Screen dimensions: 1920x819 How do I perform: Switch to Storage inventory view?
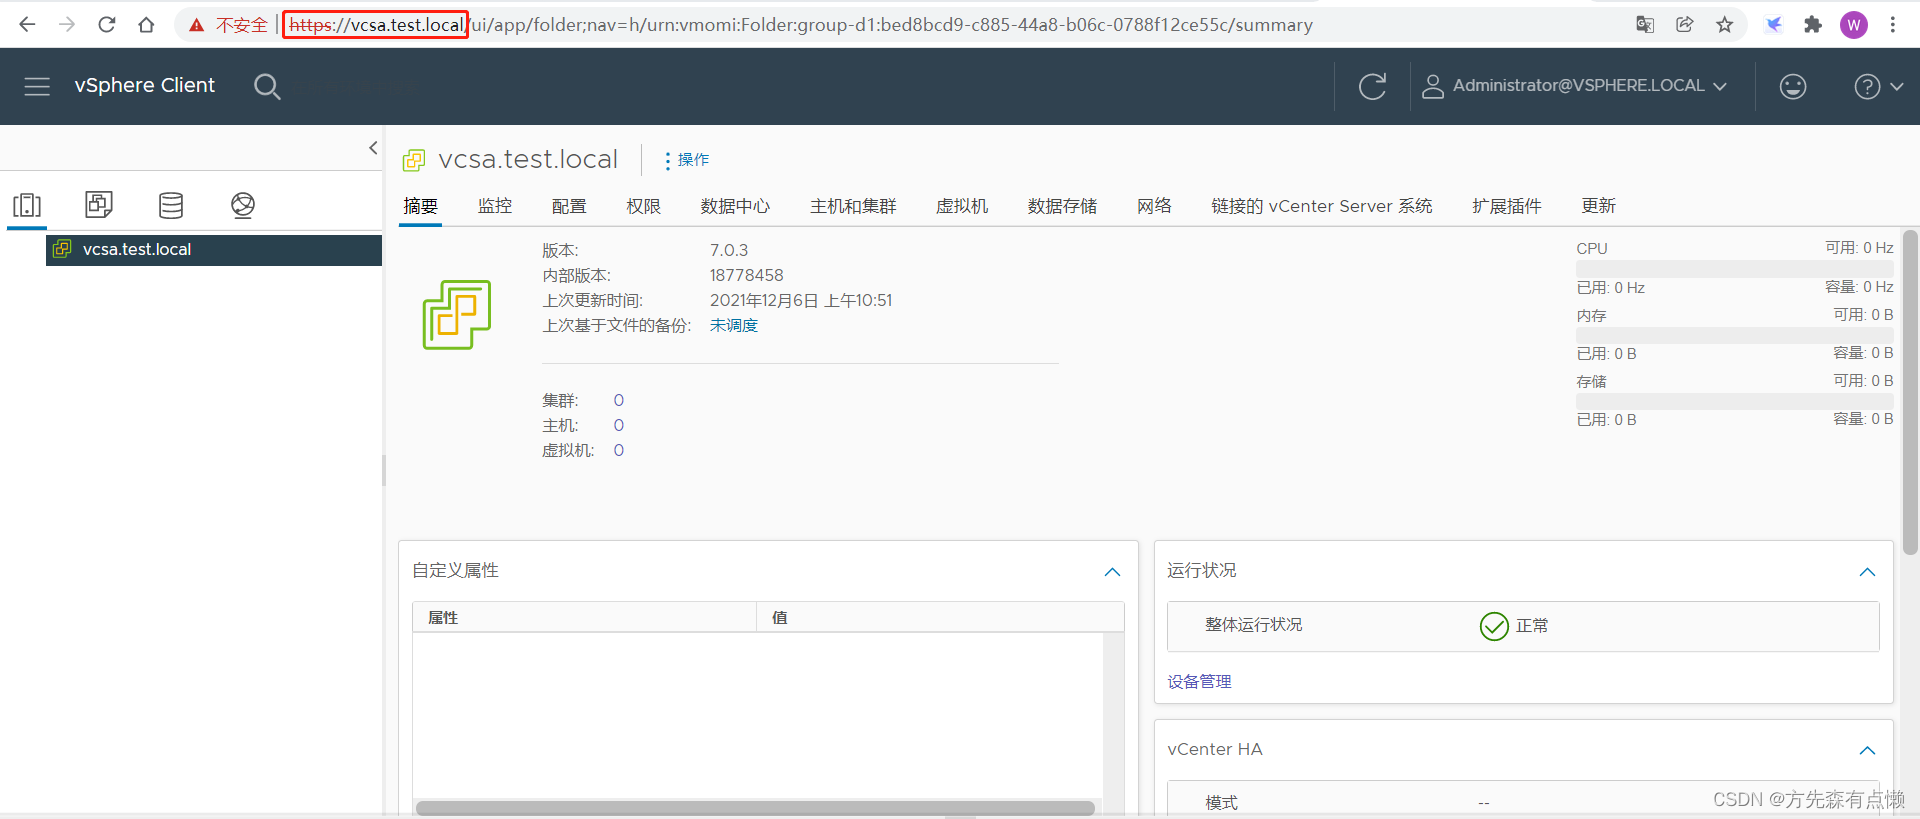pyautogui.click(x=171, y=205)
